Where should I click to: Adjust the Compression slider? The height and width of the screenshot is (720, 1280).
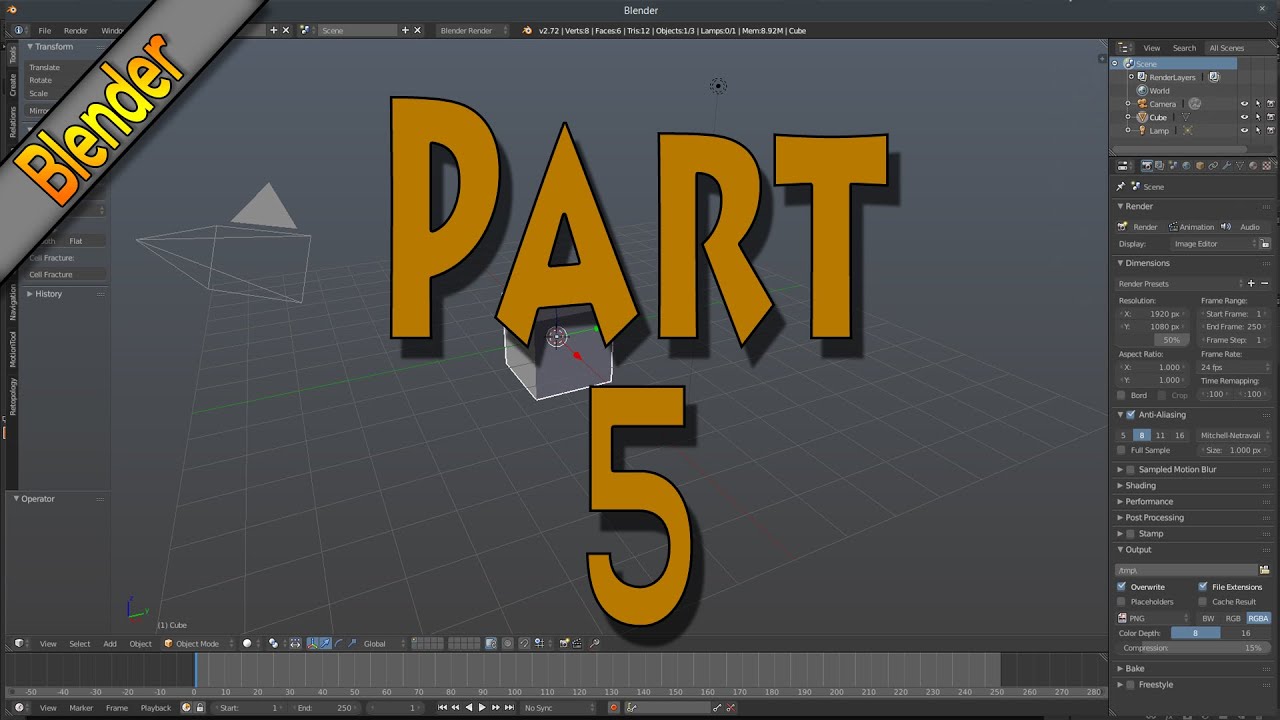pyautogui.click(x=1194, y=648)
